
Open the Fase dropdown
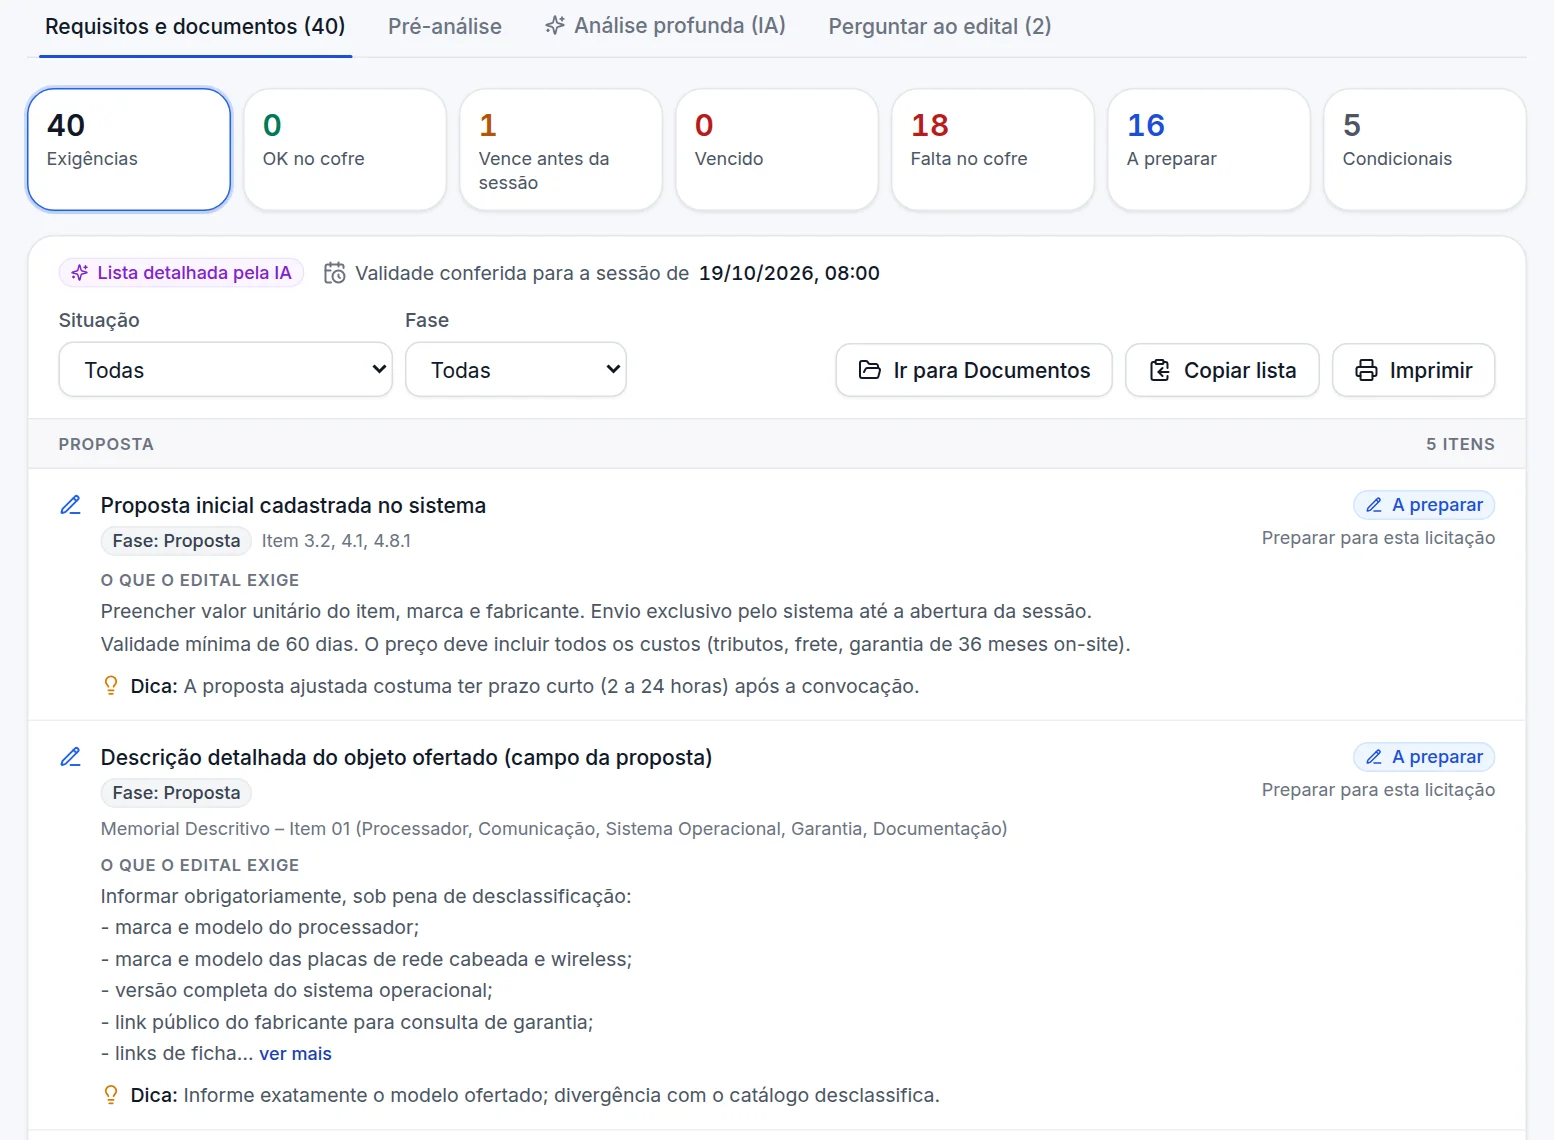pyautogui.click(x=516, y=370)
